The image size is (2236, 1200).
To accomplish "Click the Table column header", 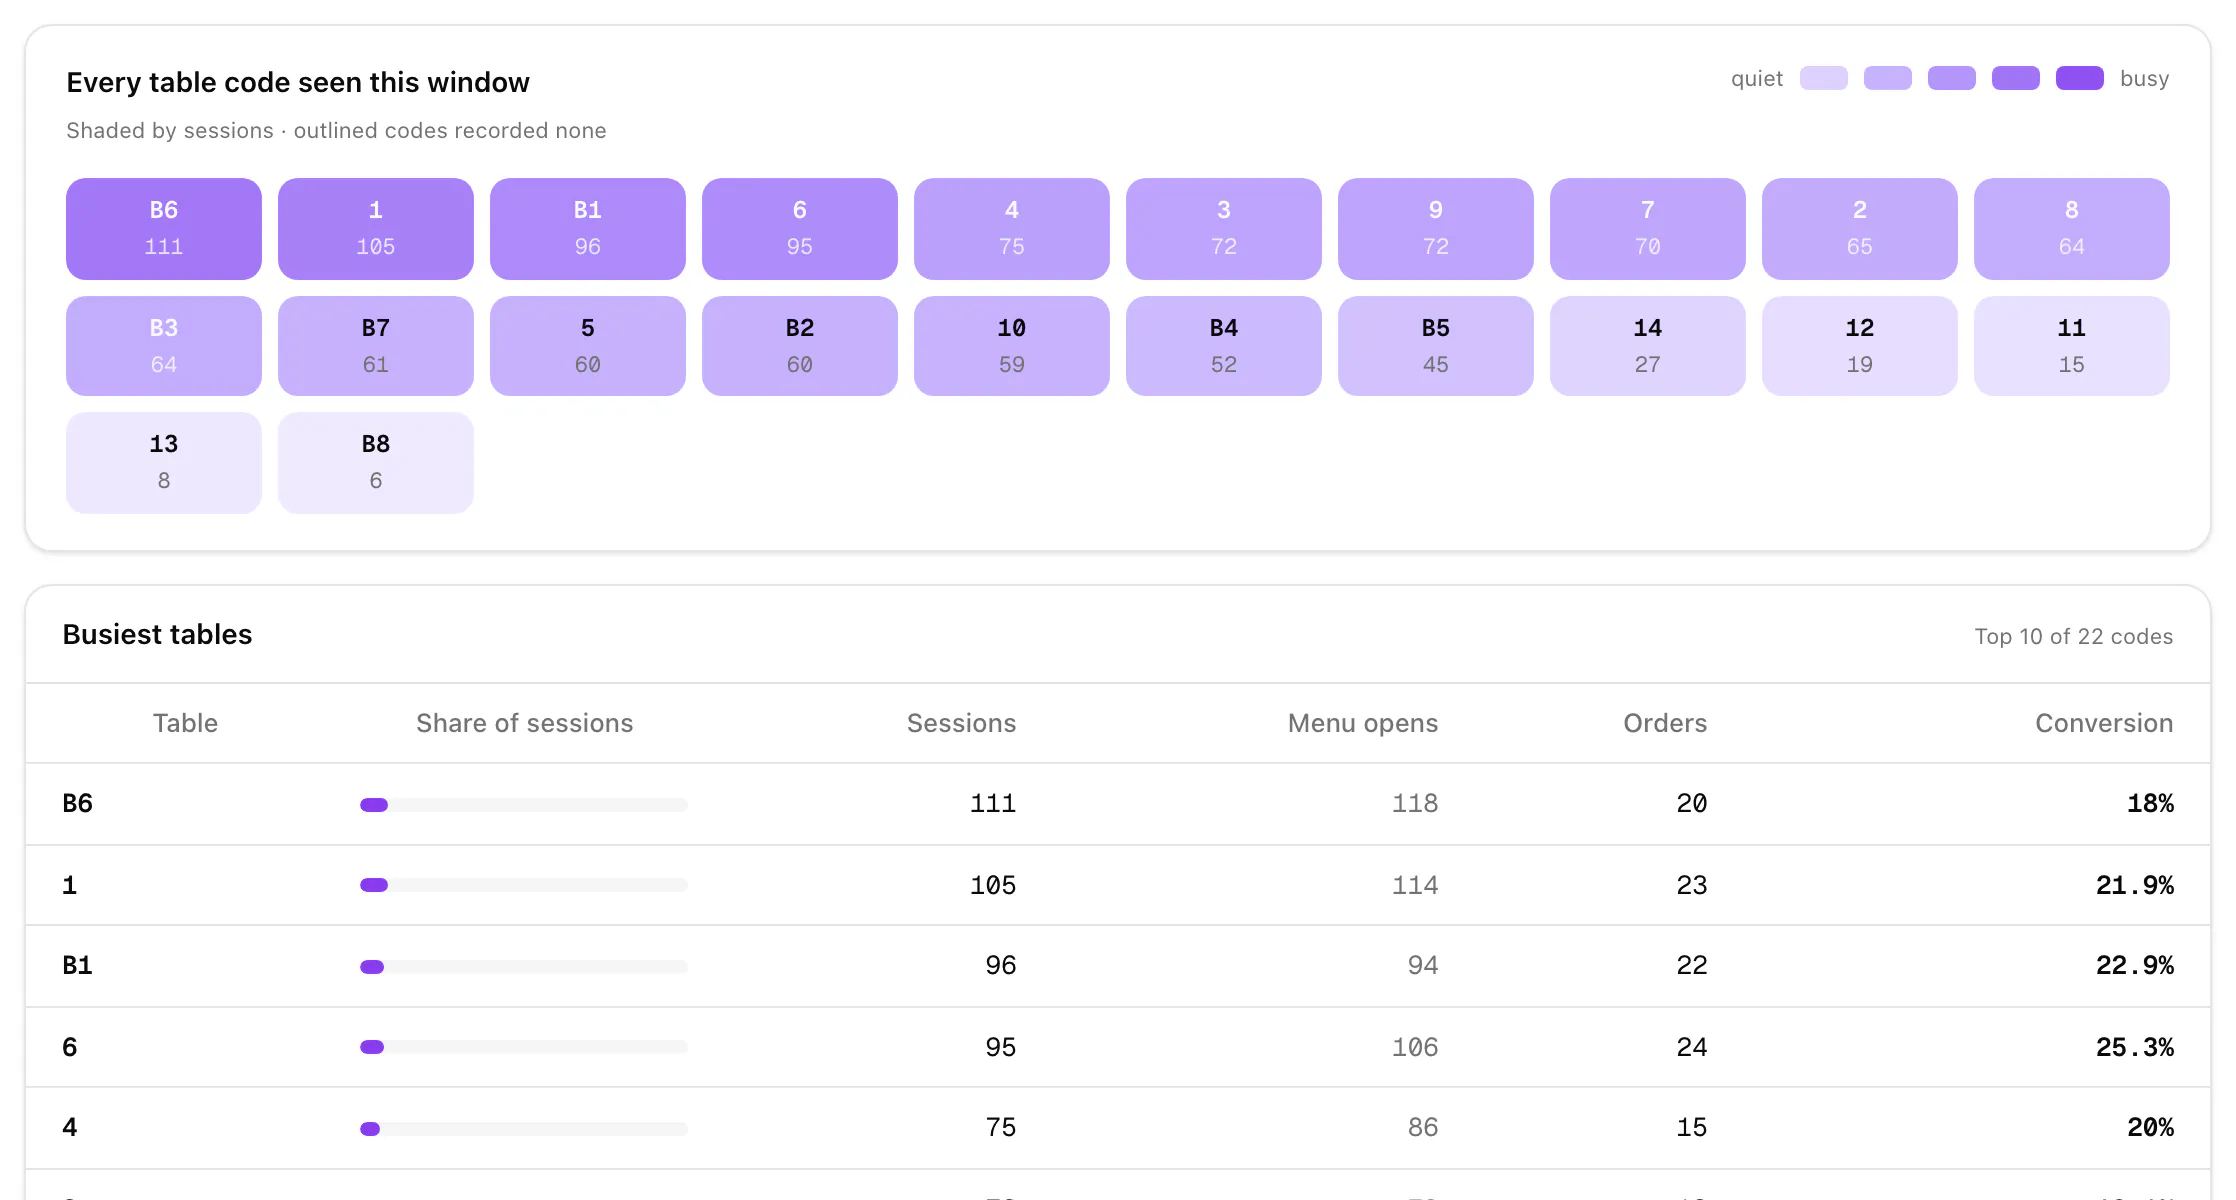I will point(185,723).
